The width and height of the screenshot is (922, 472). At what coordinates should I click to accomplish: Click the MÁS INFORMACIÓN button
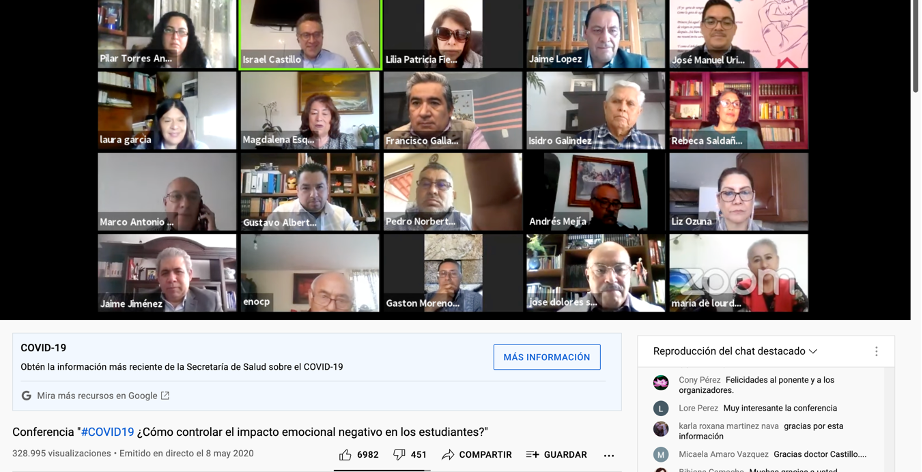point(547,357)
